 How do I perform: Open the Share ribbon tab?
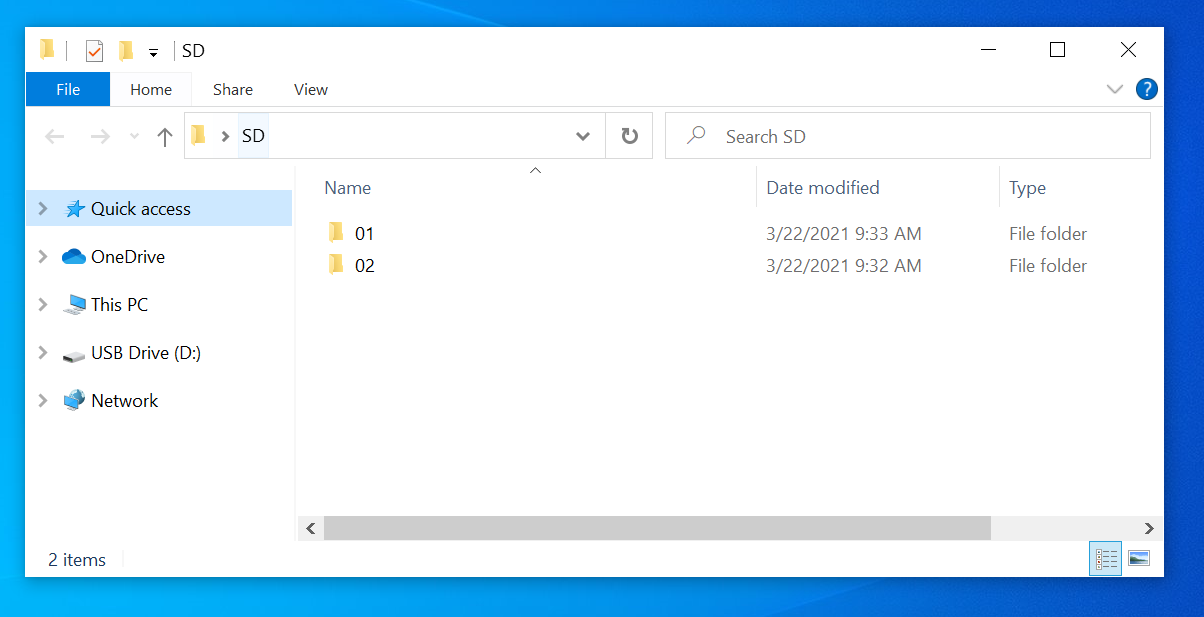tap(233, 89)
